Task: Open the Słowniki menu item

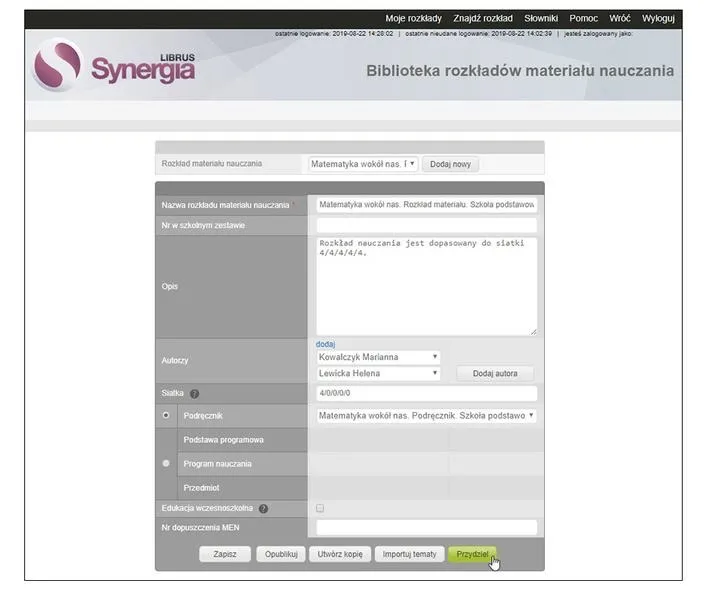Action: 541,18
